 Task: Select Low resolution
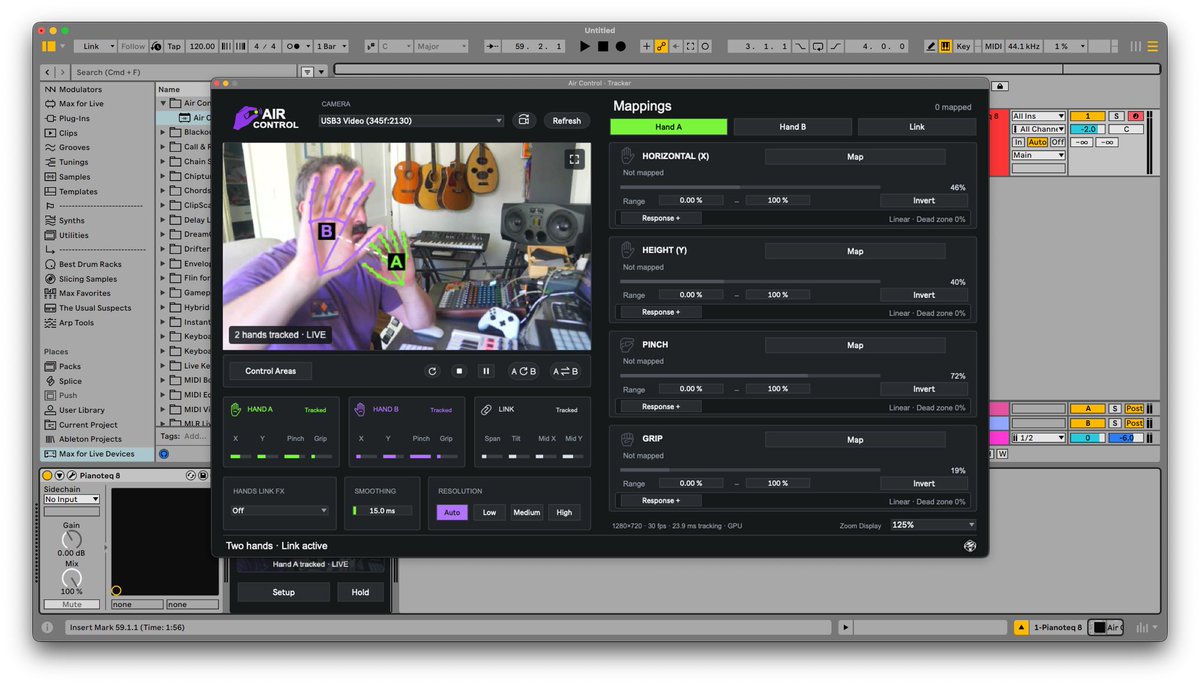[x=489, y=513]
